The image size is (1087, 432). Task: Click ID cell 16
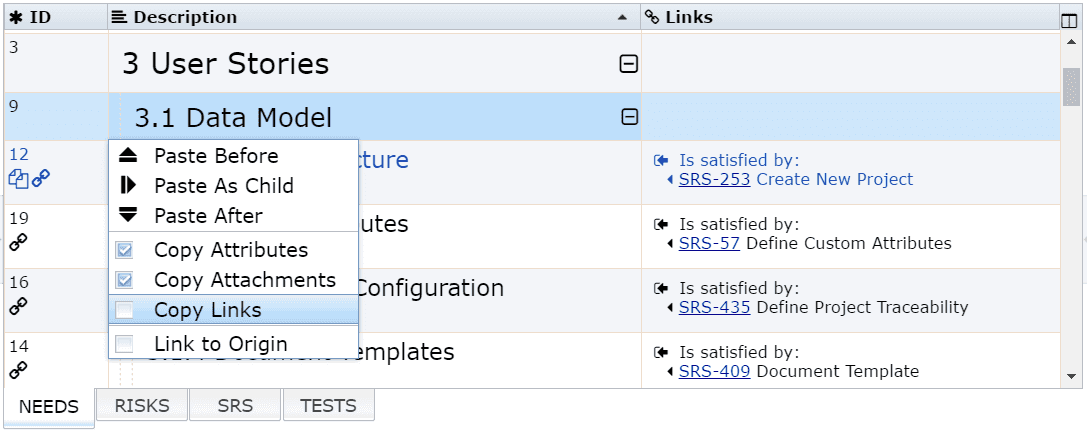point(56,300)
